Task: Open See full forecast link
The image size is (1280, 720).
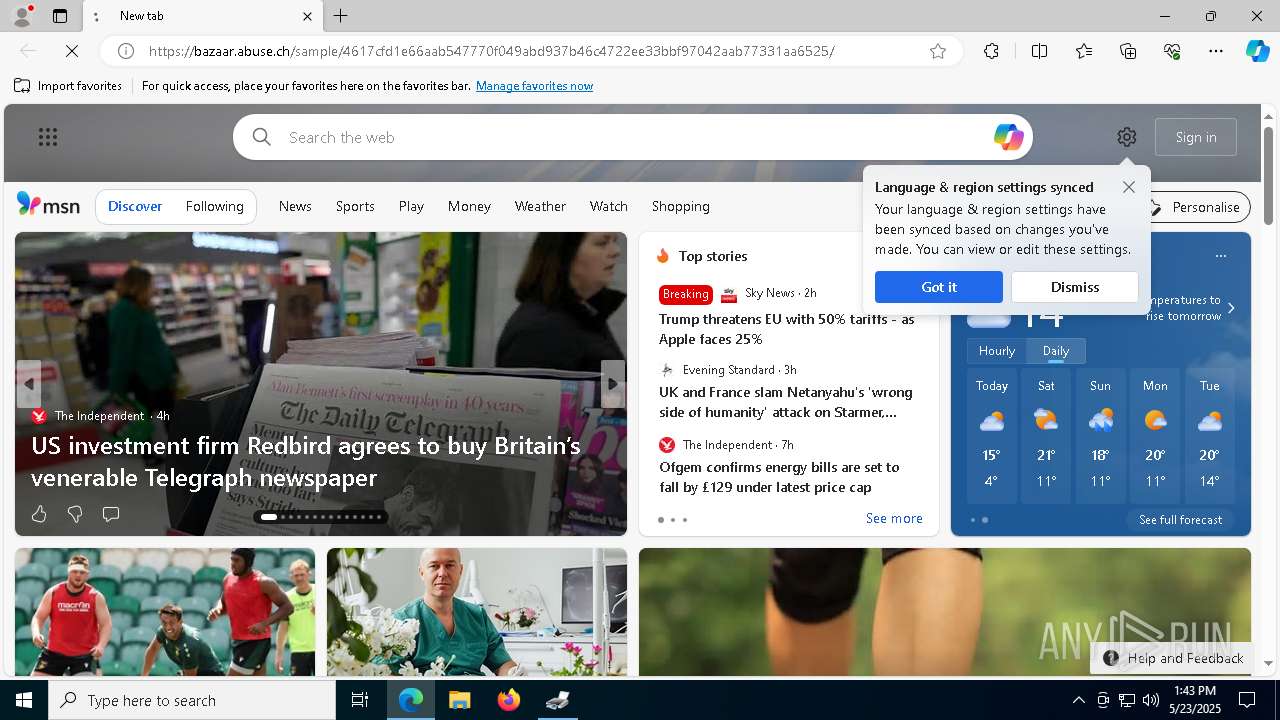Action: coord(1180,520)
